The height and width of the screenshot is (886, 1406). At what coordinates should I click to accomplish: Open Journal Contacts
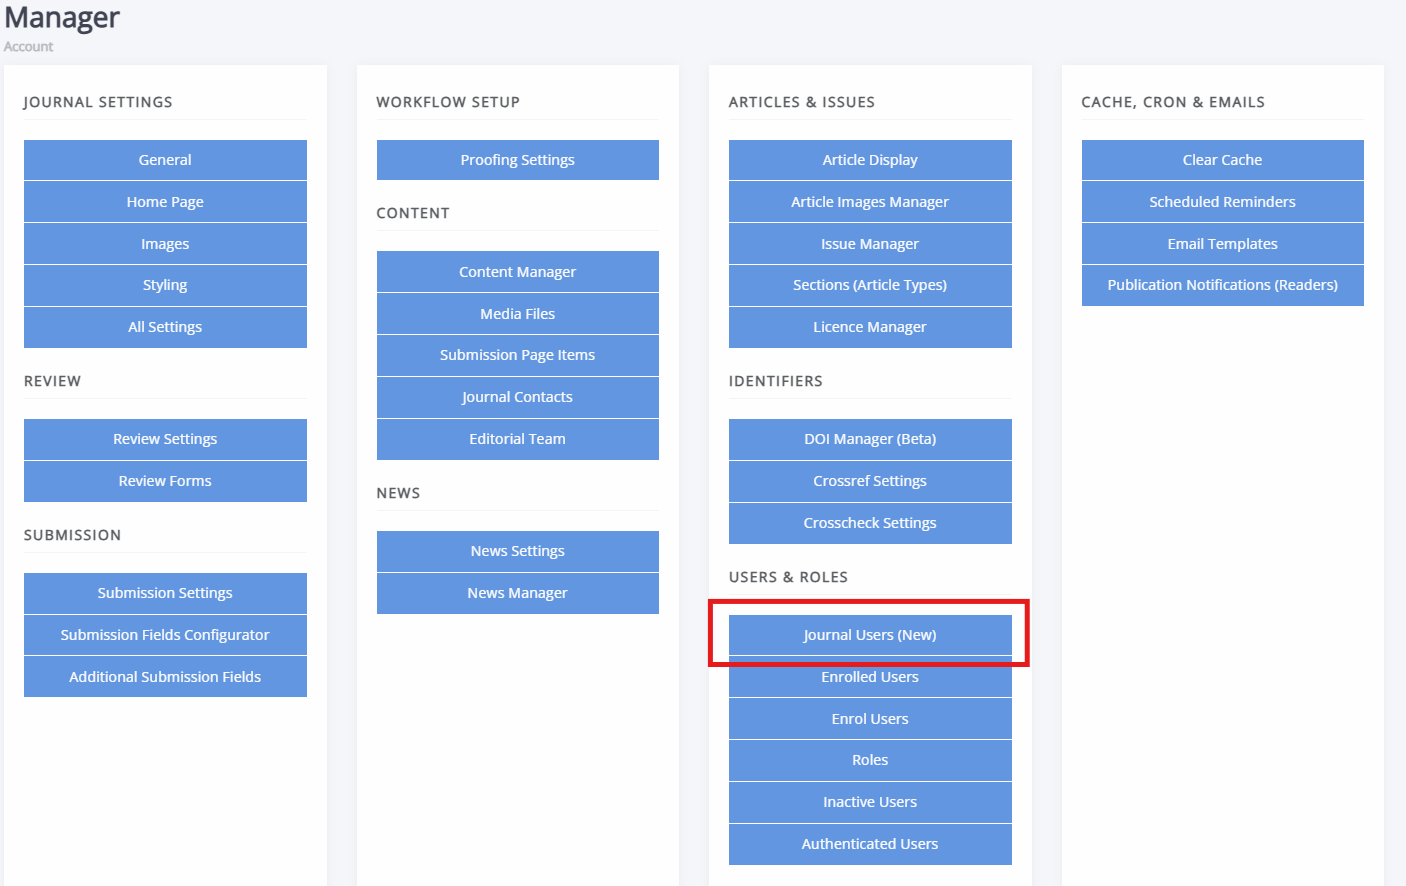pyautogui.click(x=518, y=397)
